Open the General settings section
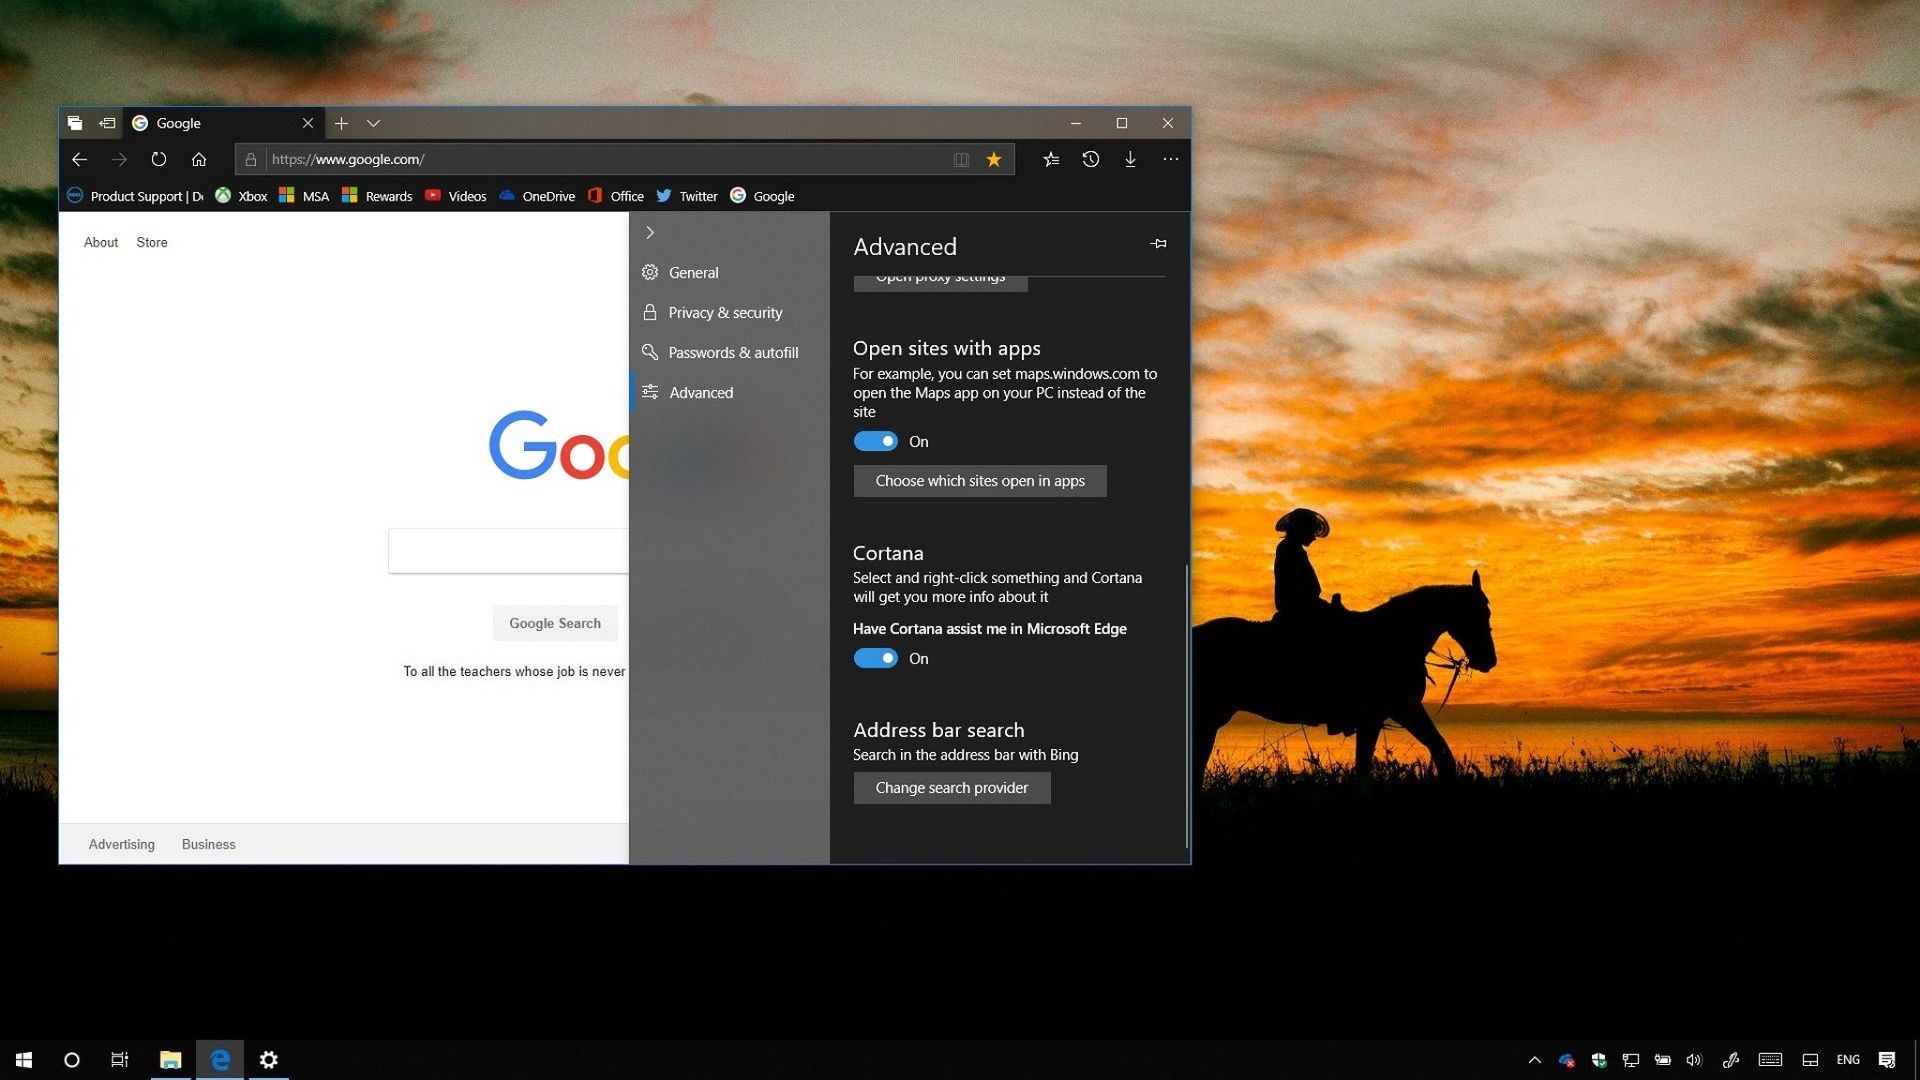1920x1080 pixels. click(693, 272)
